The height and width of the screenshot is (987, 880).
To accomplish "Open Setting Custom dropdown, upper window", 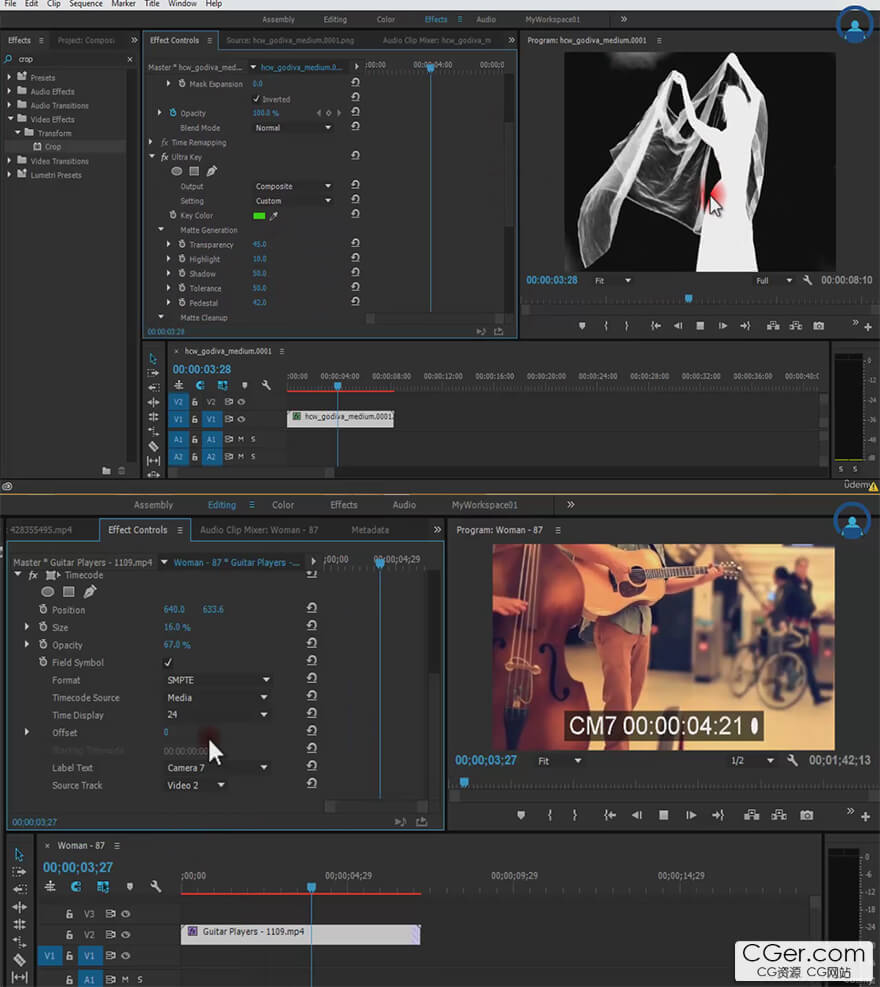I will click(x=293, y=201).
